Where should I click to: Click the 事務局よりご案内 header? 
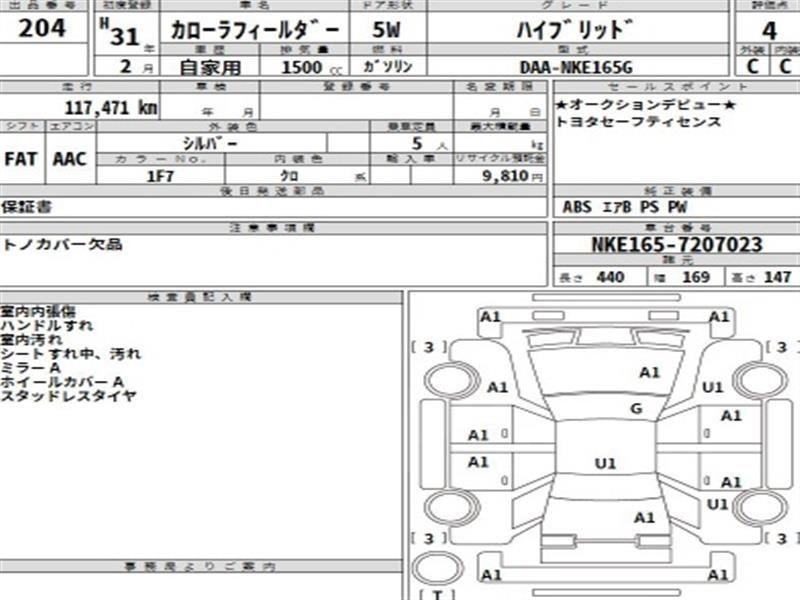click(x=200, y=566)
